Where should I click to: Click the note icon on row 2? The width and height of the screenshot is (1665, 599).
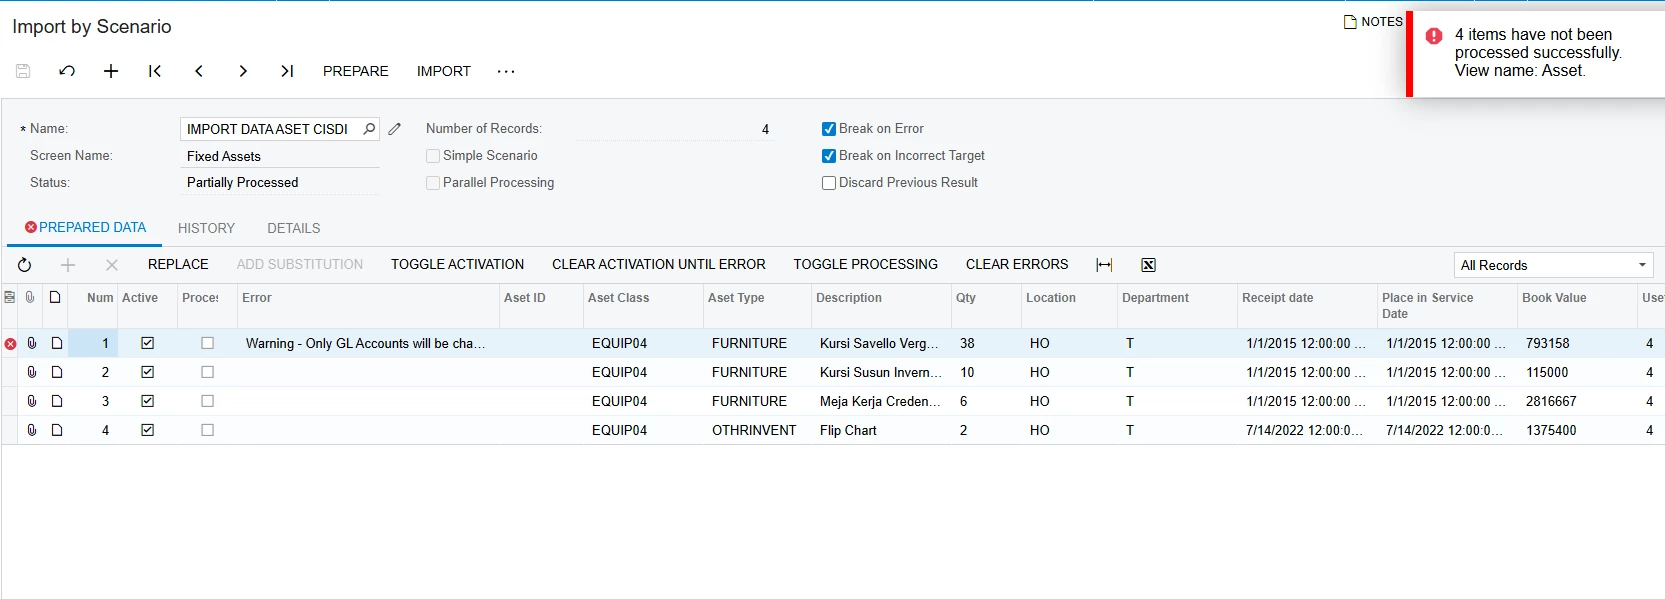click(57, 372)
